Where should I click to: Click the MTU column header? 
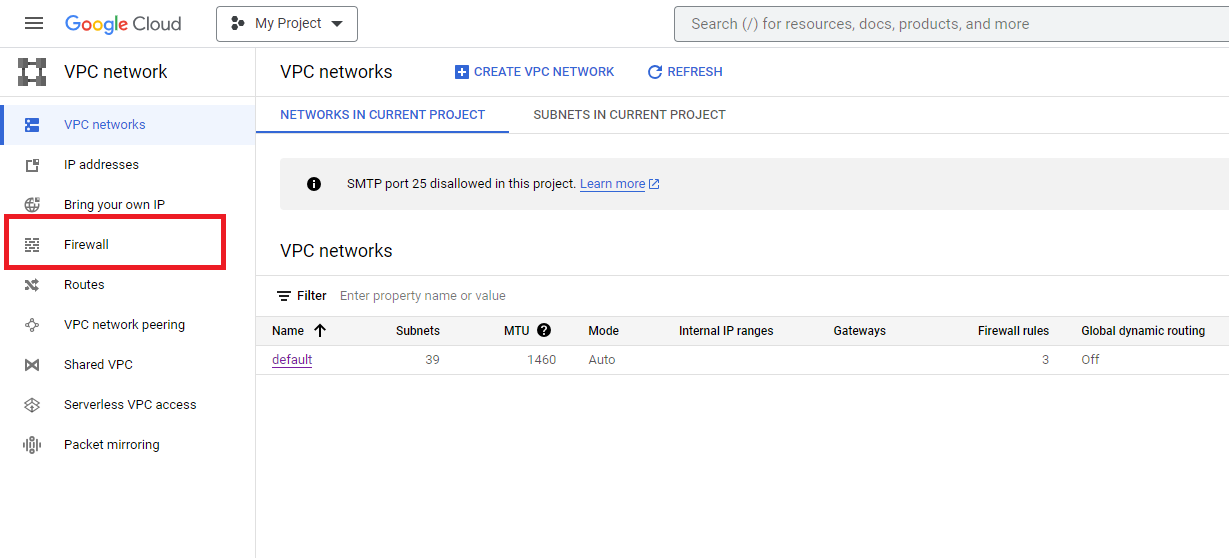click(x=516, y=331)
